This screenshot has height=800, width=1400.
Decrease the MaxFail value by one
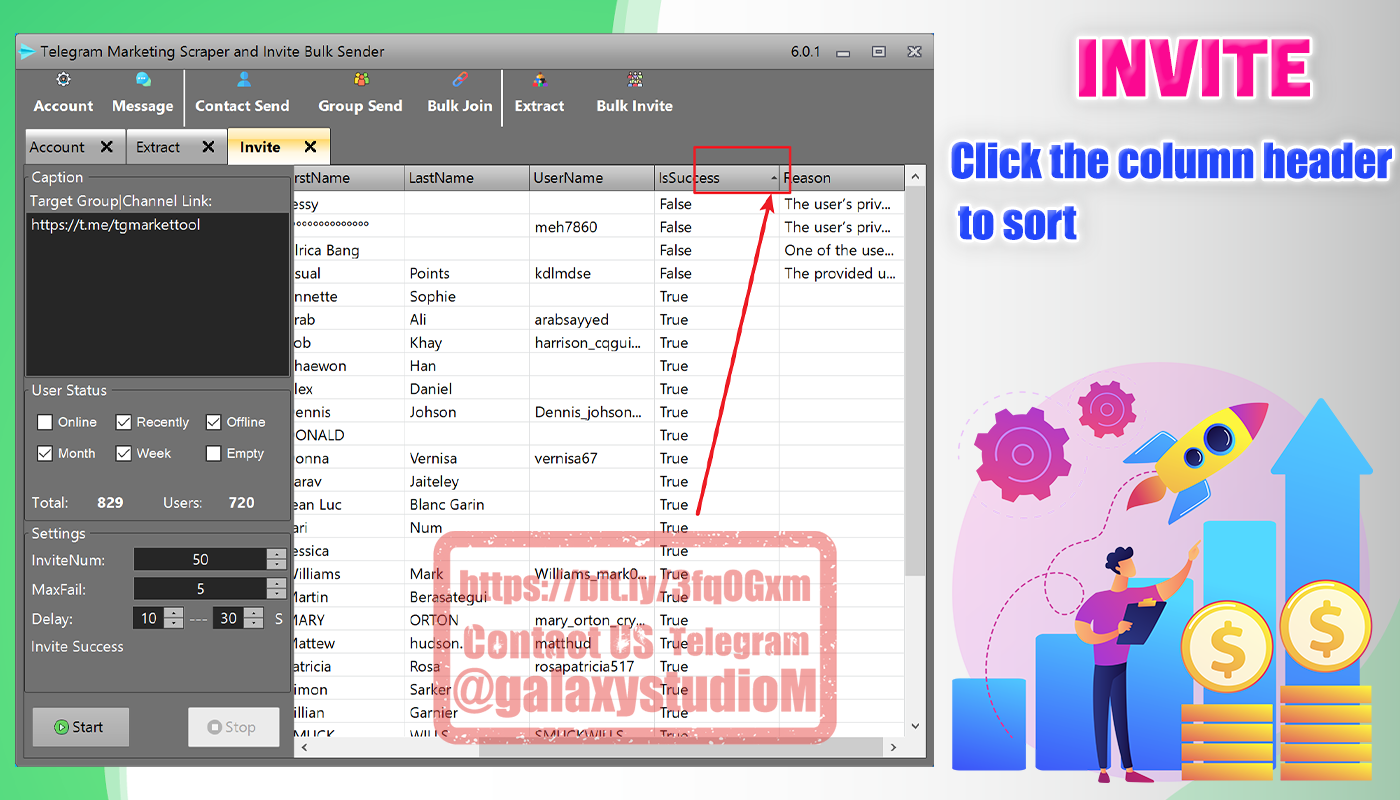pyautogui.click(x=276, y=594)
